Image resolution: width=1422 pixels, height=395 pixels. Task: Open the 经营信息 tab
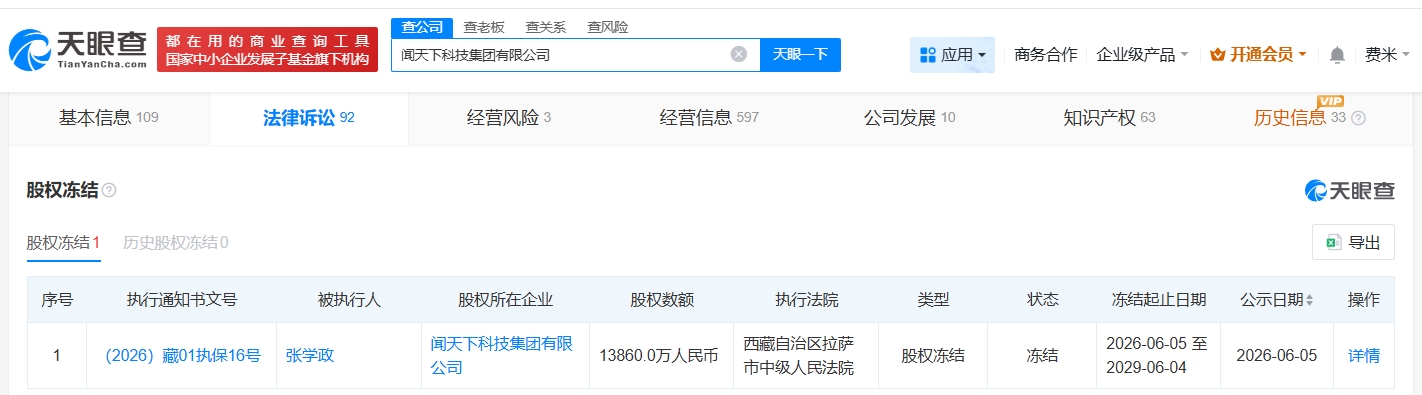(x=709, y=118)
